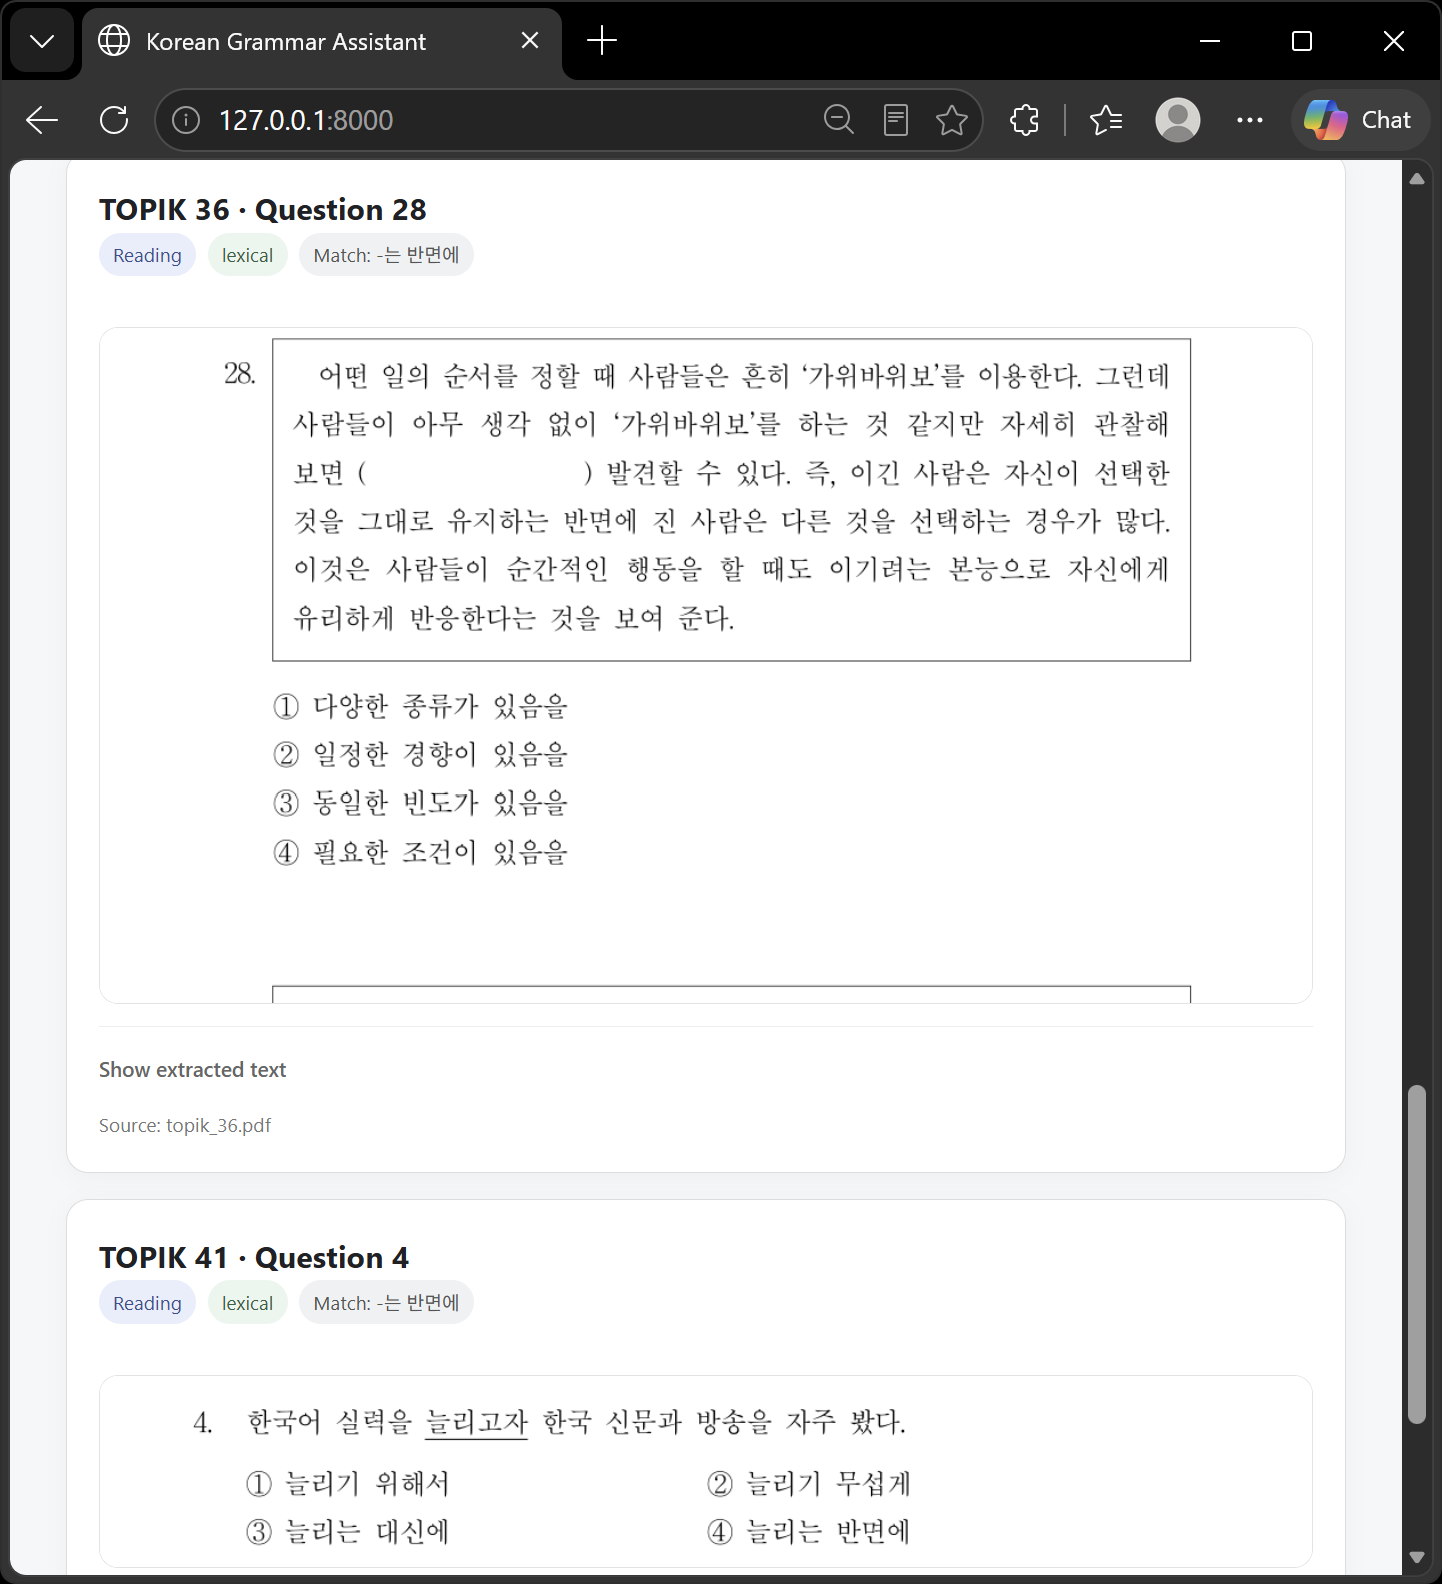Open a new browser tab
Viewport: 1442px width, 1584px height.
pos(602,41)
